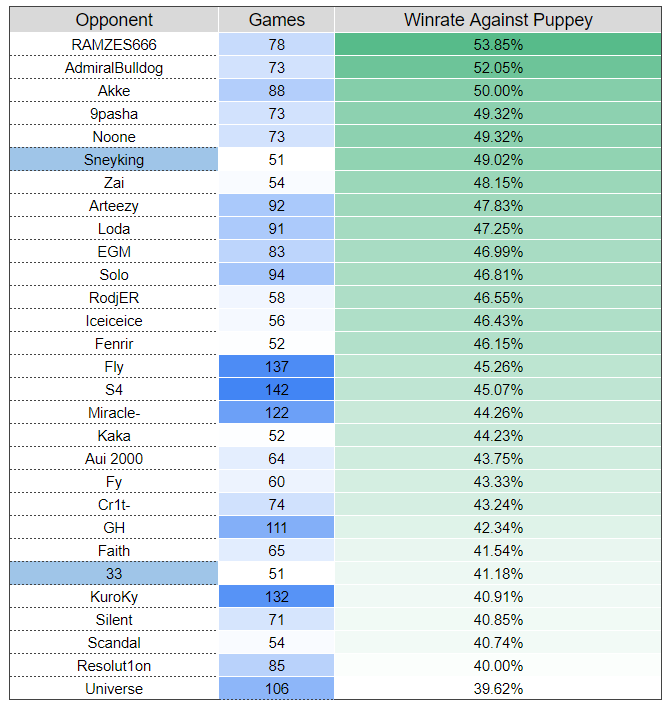
Task: Select the RAMZES666 opponent cell
Action: [x=114, y=45]
